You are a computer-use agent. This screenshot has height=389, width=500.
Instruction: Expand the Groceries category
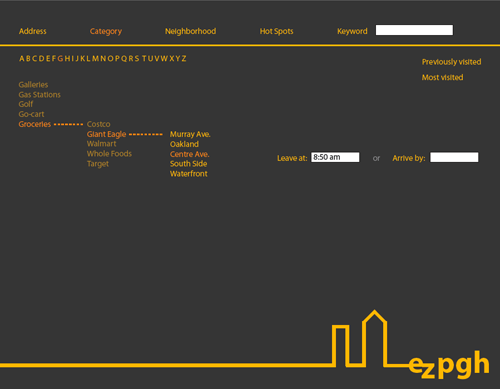pyautogui.click(x=35, y=124)
